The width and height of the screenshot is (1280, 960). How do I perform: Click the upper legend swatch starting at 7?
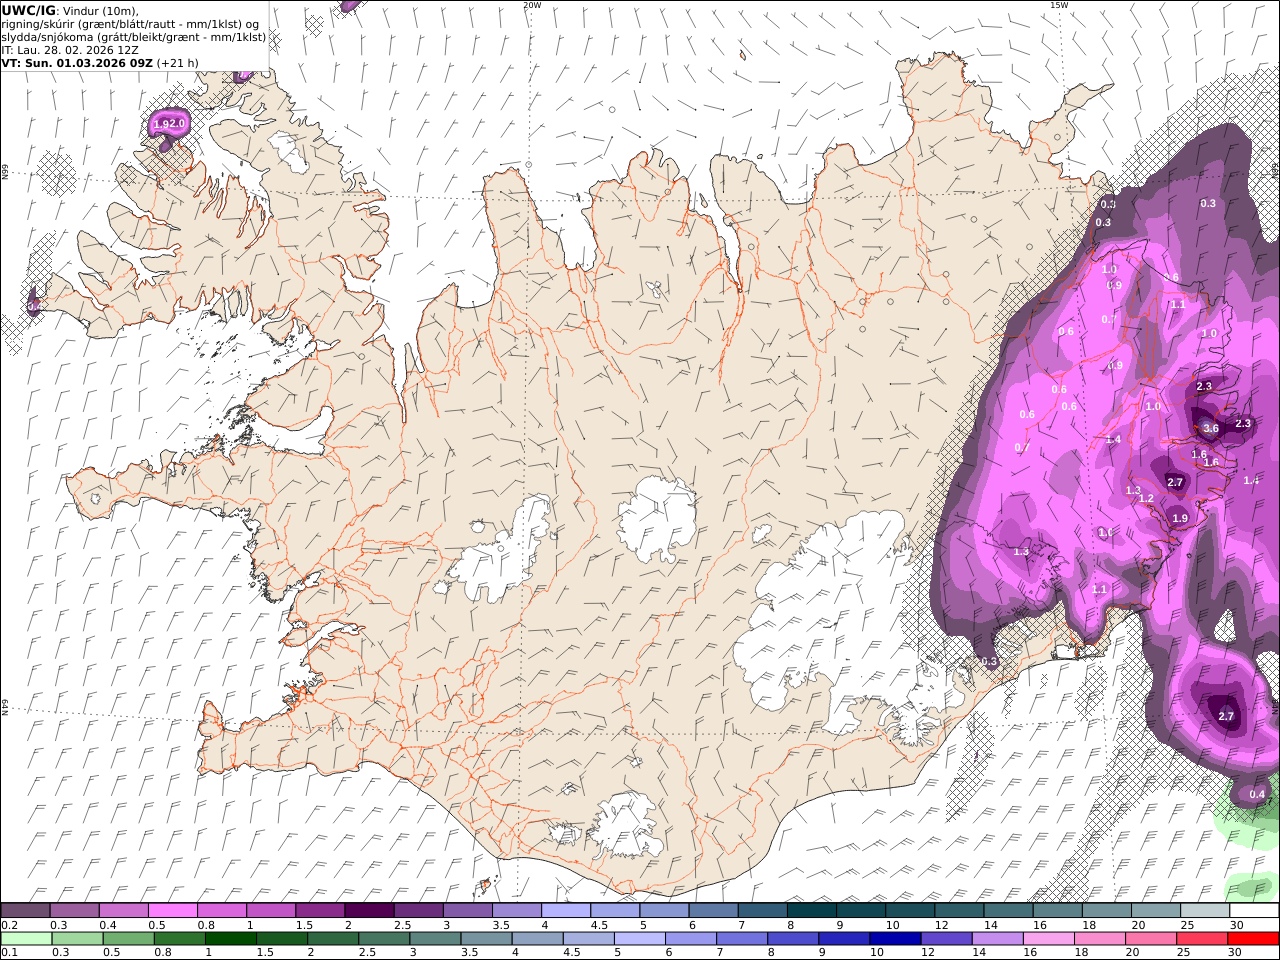click(x=762, y=911)
